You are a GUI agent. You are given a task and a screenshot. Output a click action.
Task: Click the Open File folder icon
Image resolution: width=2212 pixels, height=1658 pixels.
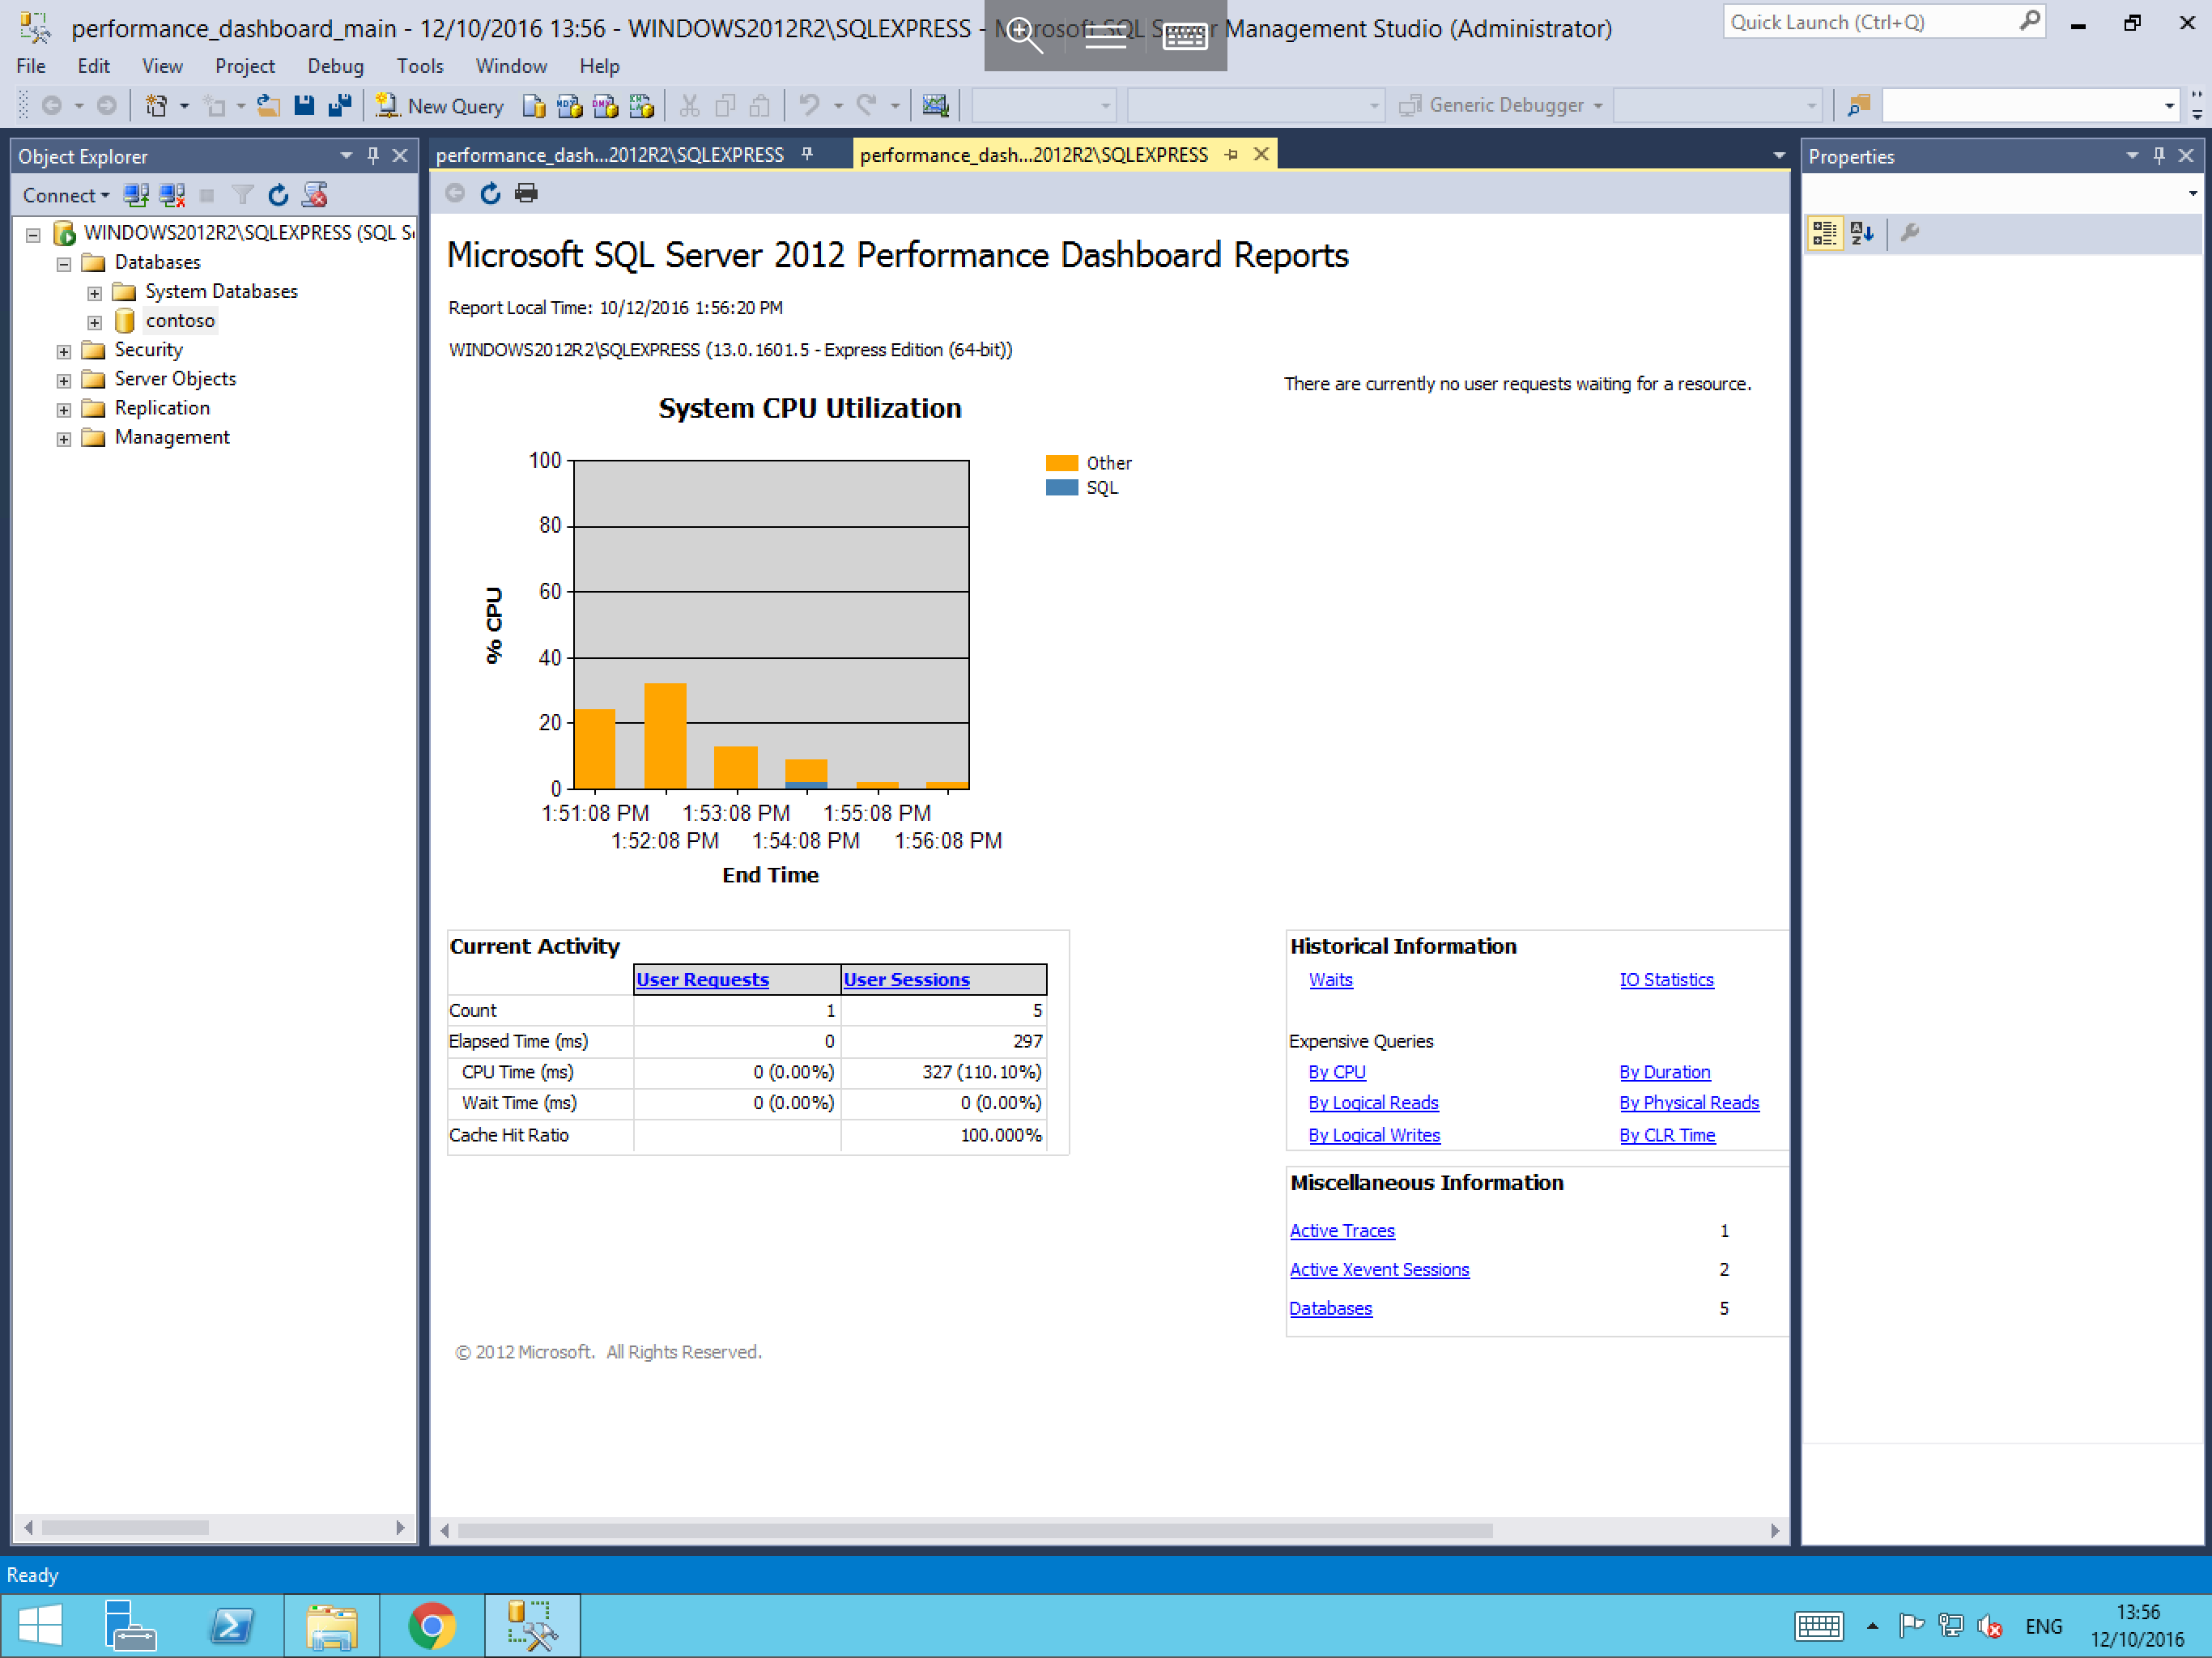[268, 106]
